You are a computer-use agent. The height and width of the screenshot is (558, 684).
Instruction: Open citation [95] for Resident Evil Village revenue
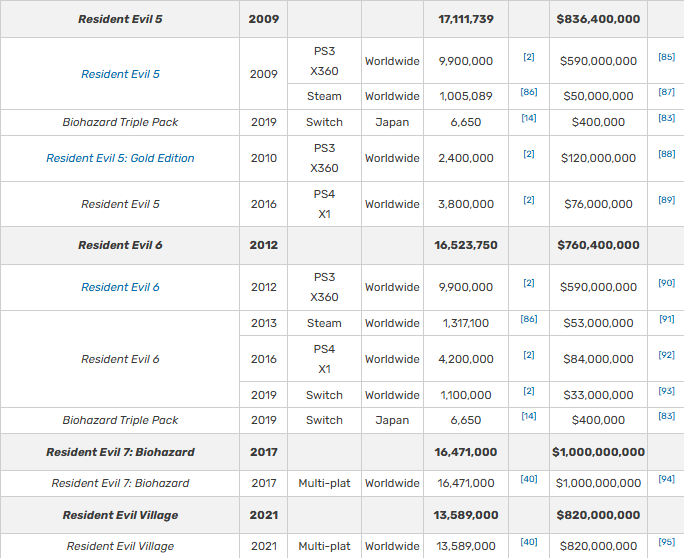[666, 542]
